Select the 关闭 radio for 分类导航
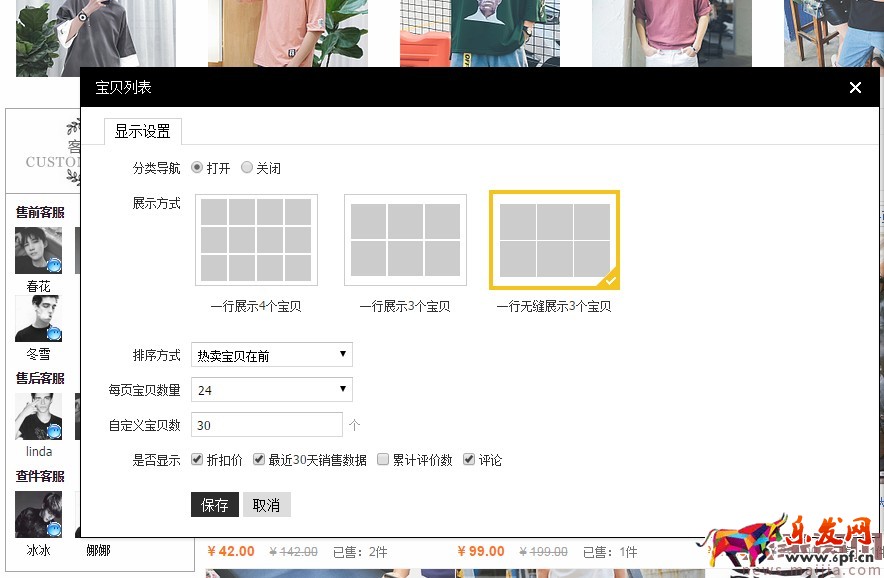The width and height of the screenshot is (884, 578). tap(247, 167)
